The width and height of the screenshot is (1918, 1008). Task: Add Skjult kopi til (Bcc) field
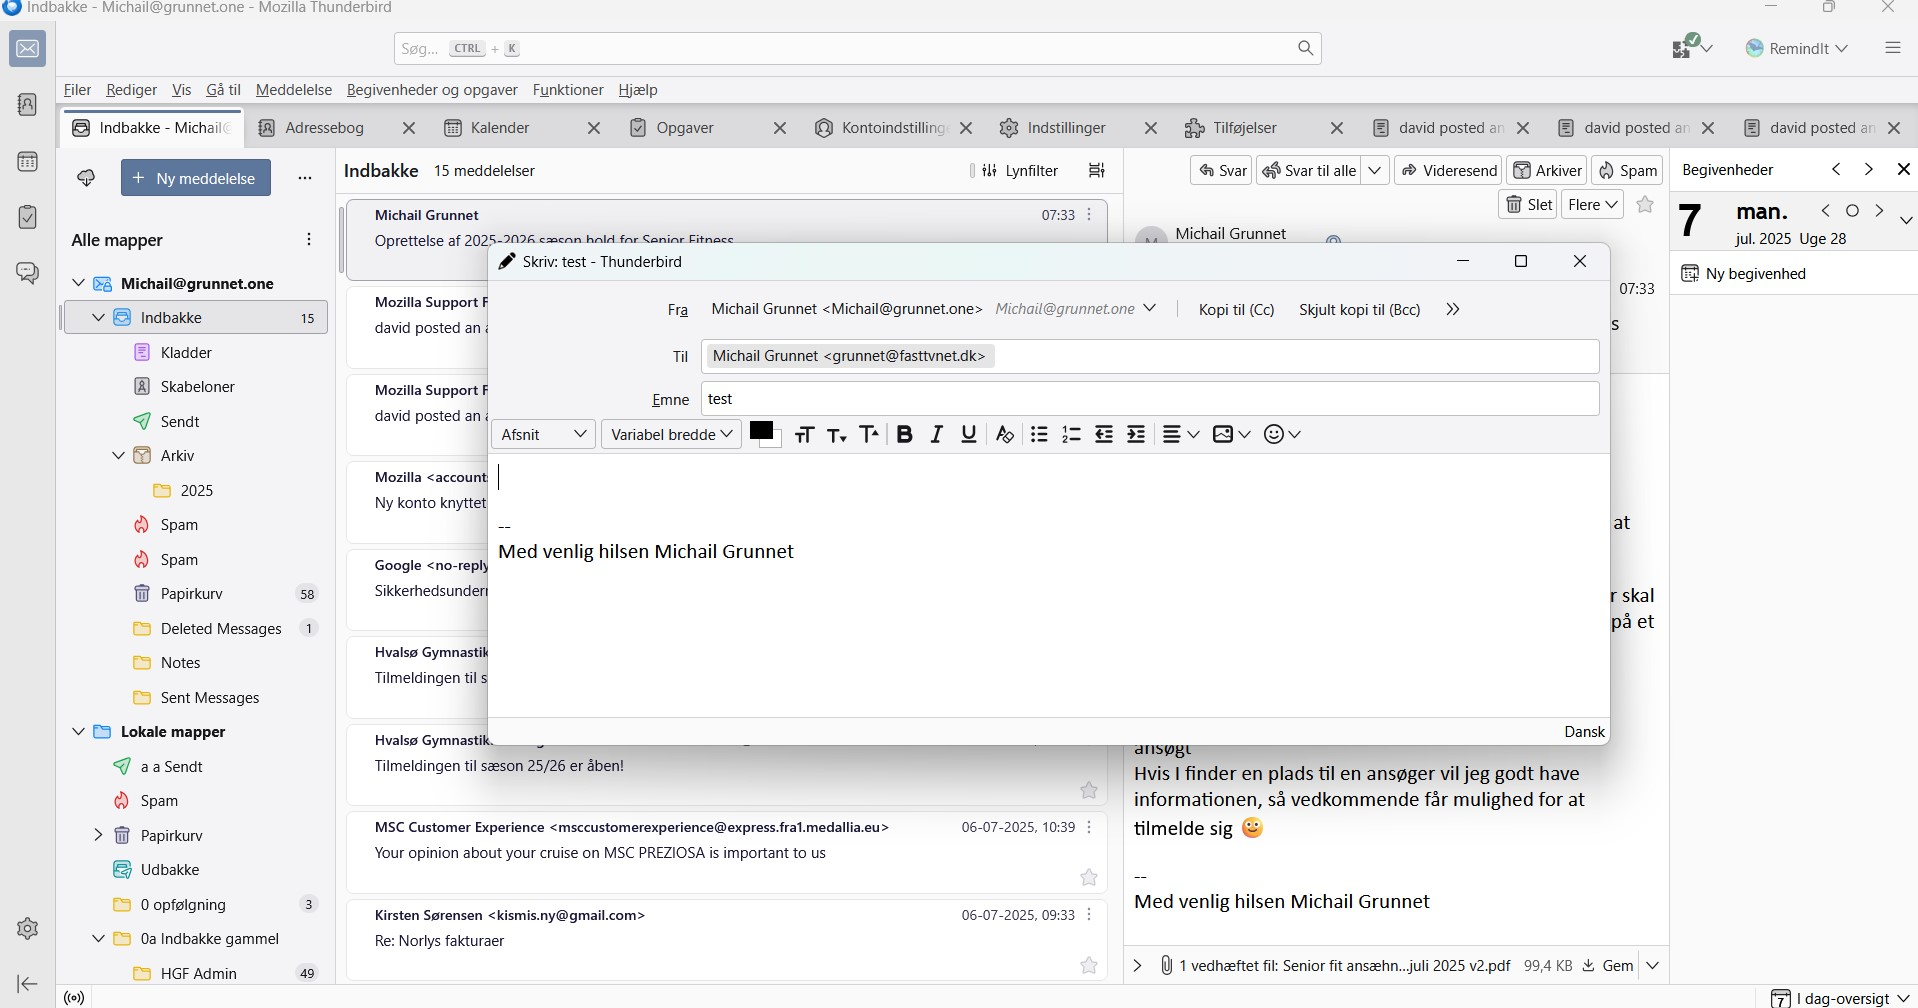pyautogui.click(x=1359, y=310)
